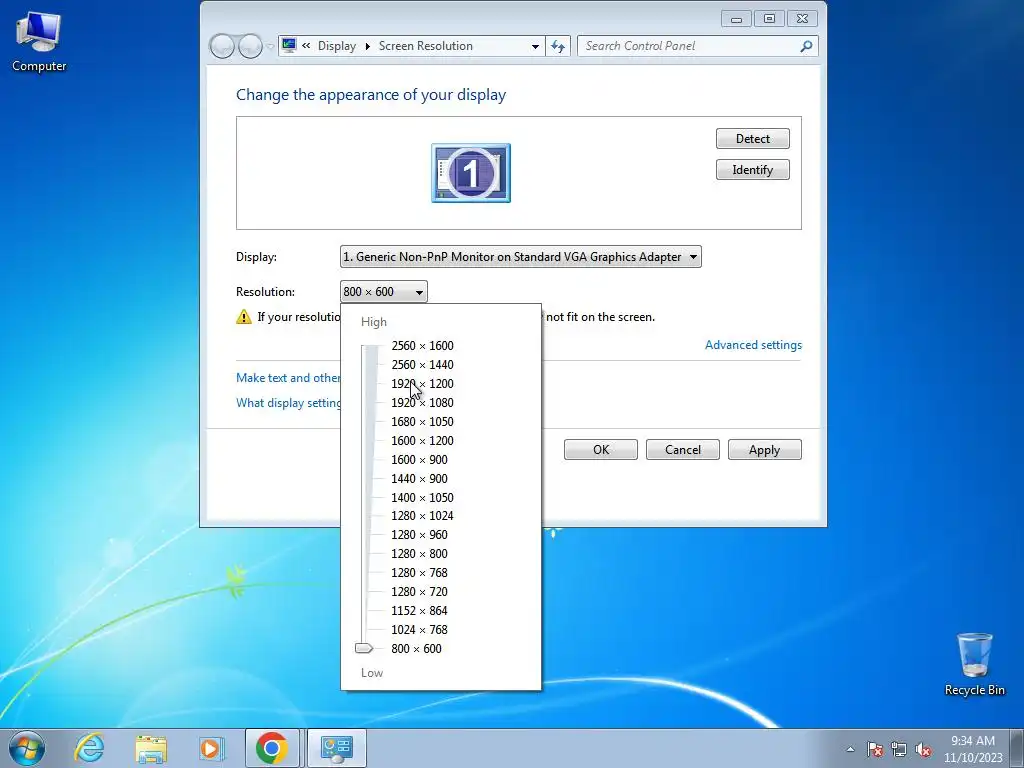1024x768 pixels.
Task: Choose 1920 × 1080 resolution
Action: click(x=423, y=402)
